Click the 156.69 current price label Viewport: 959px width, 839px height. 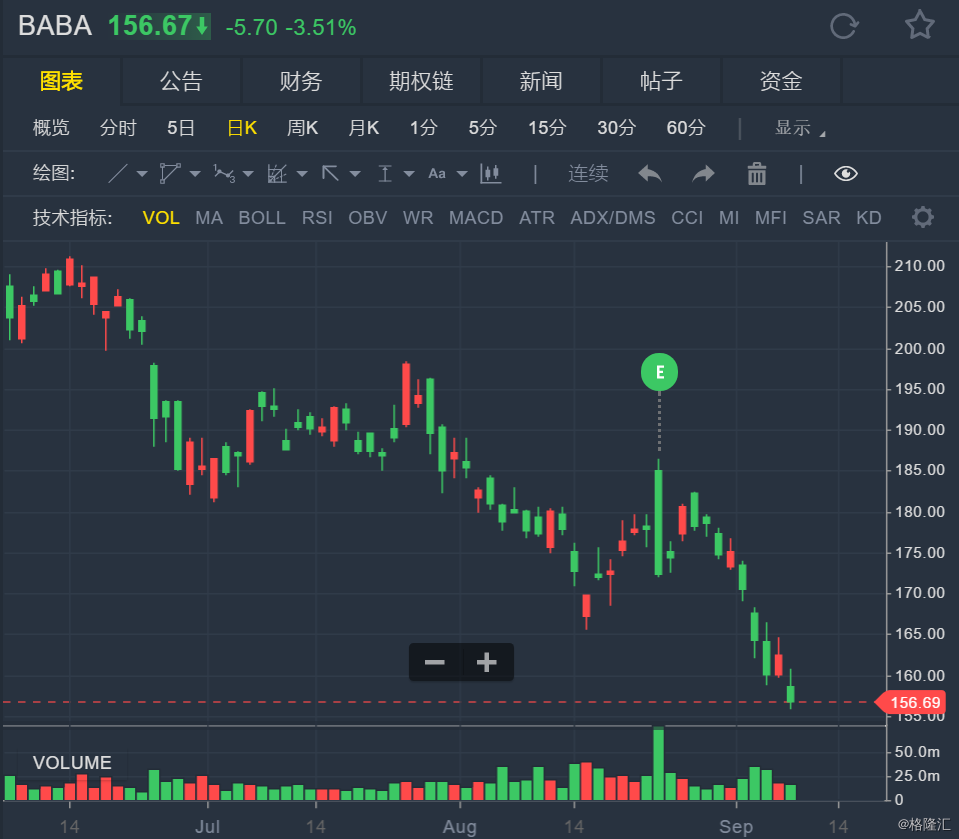coord(911,702)
